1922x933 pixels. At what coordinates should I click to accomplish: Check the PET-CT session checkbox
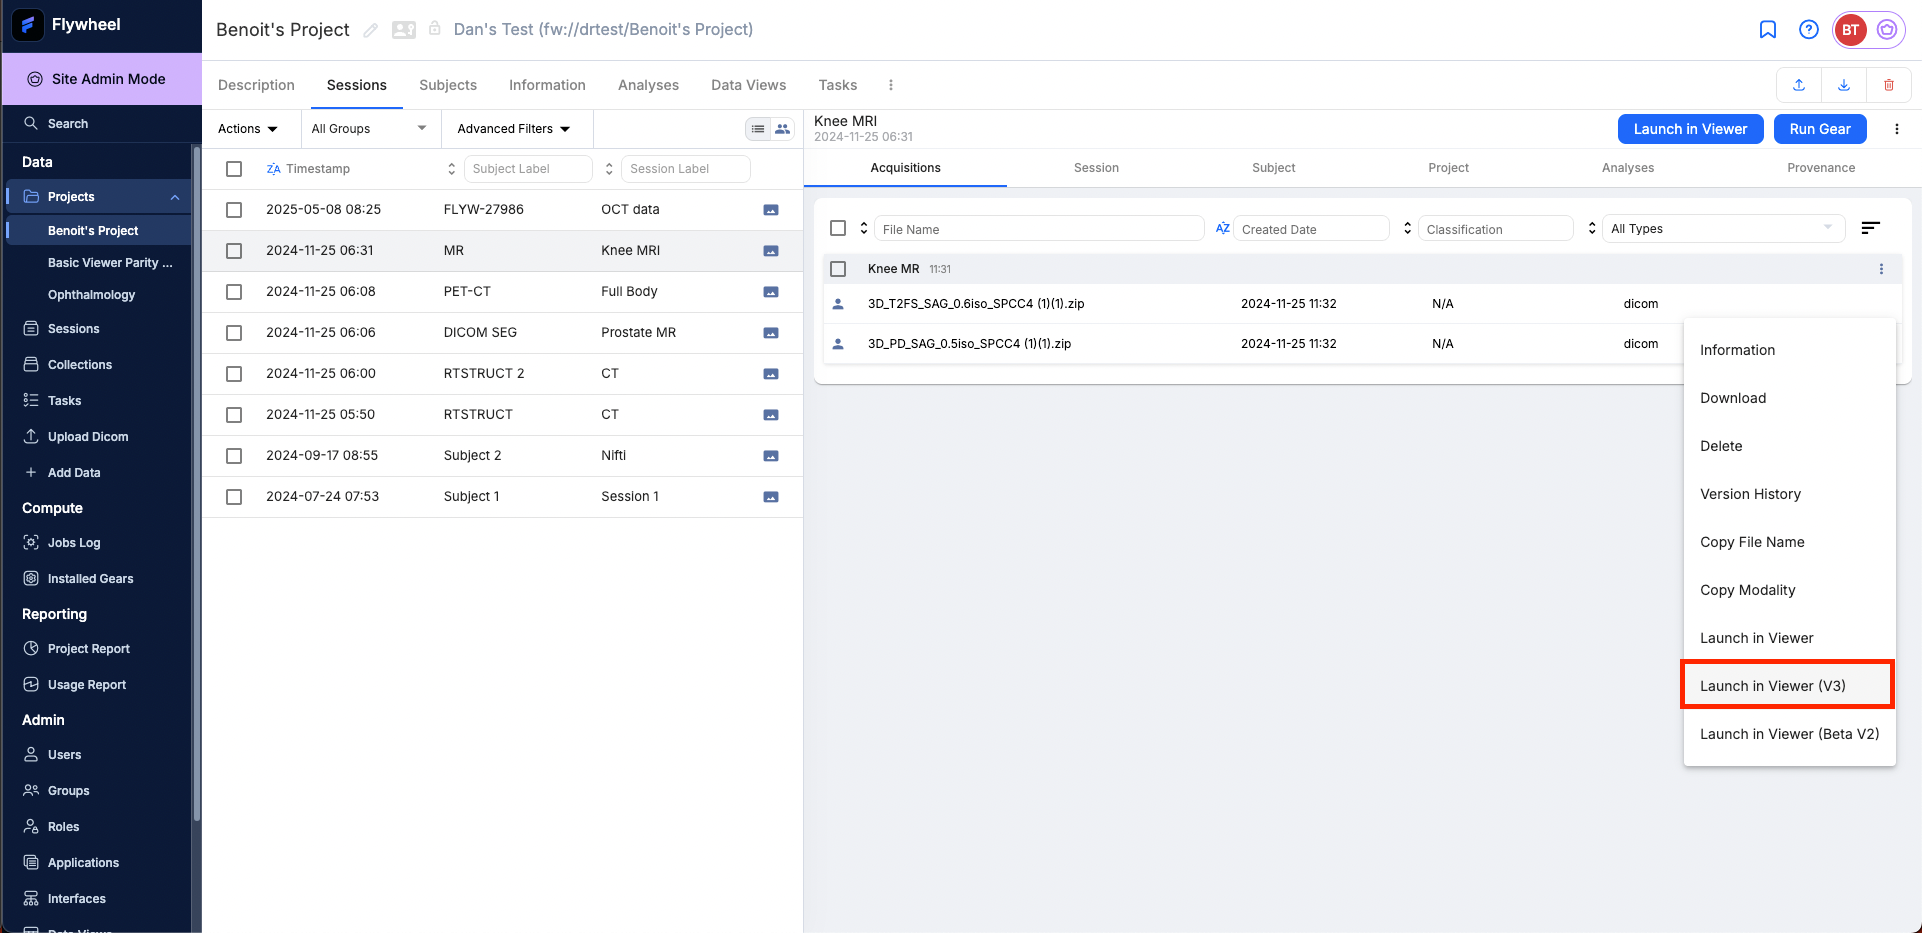[x=234, y=292]
